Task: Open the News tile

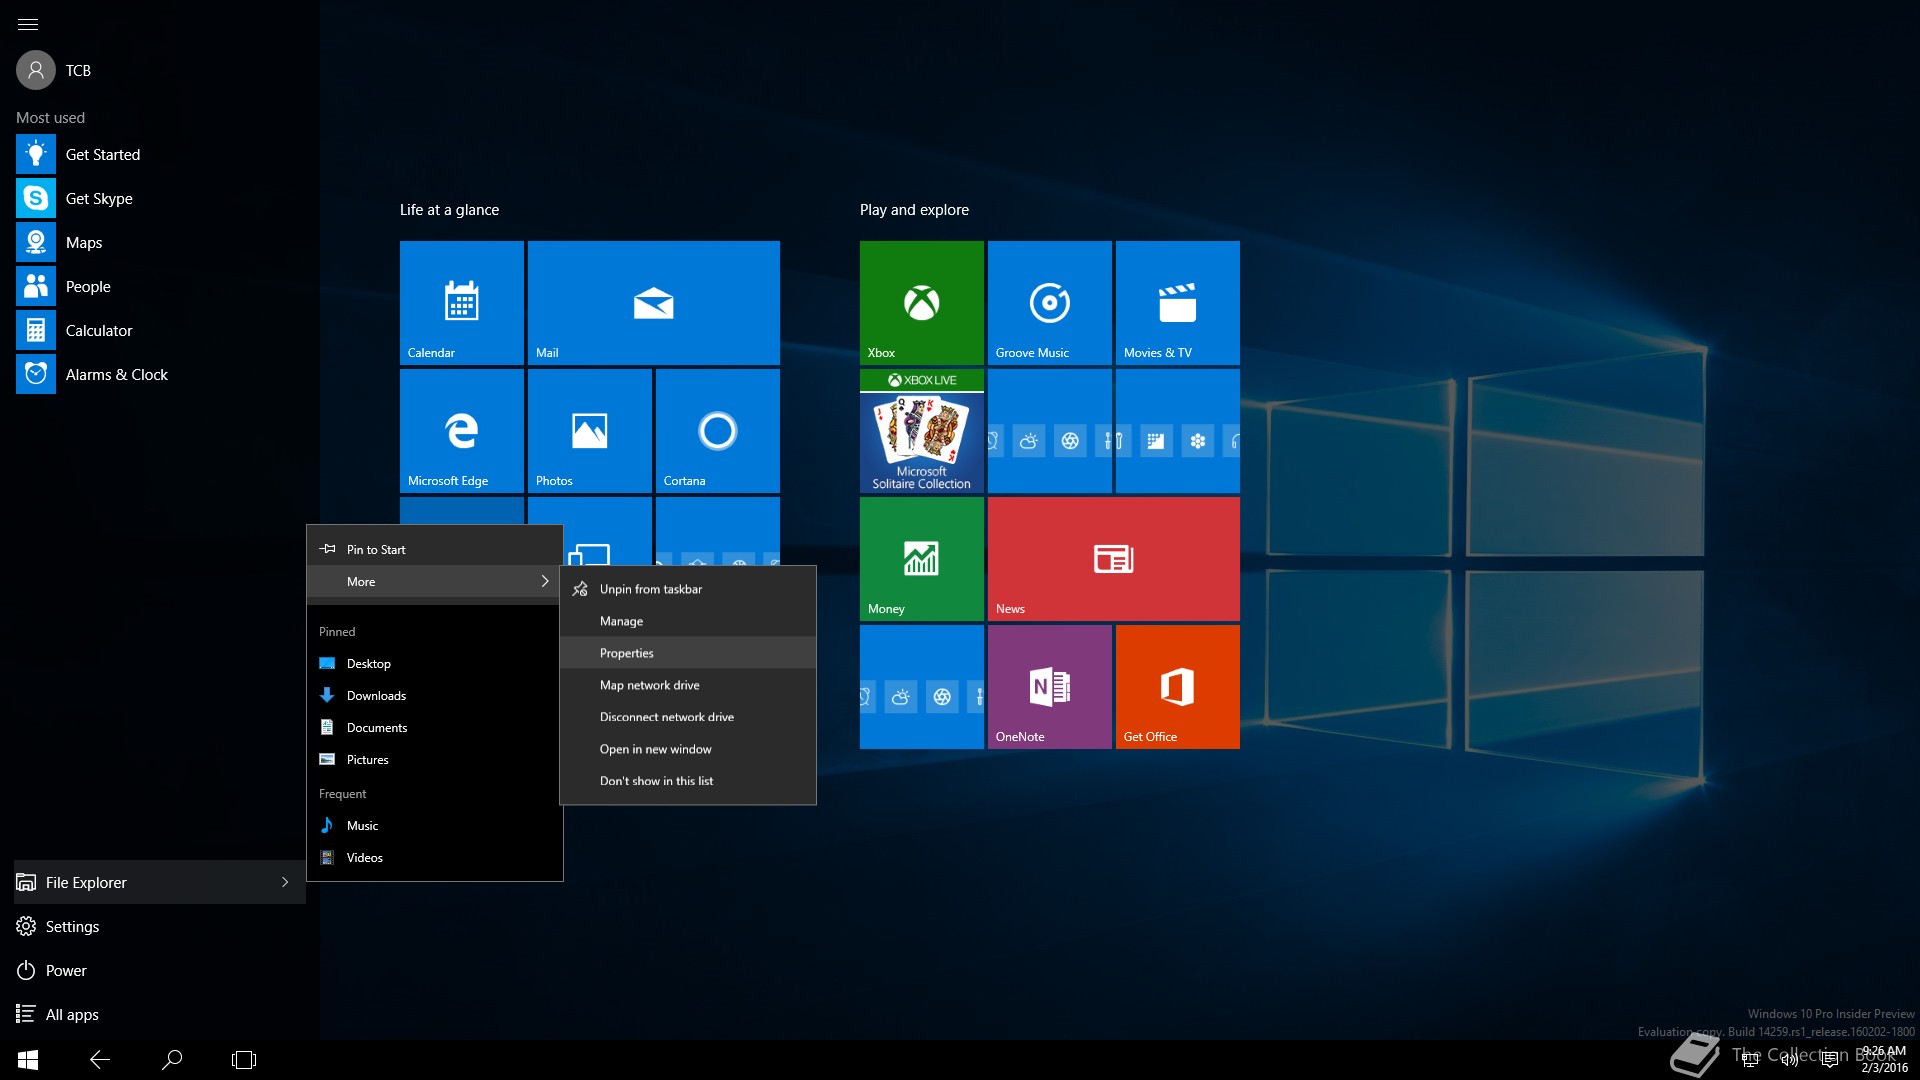Action: 1114,559
